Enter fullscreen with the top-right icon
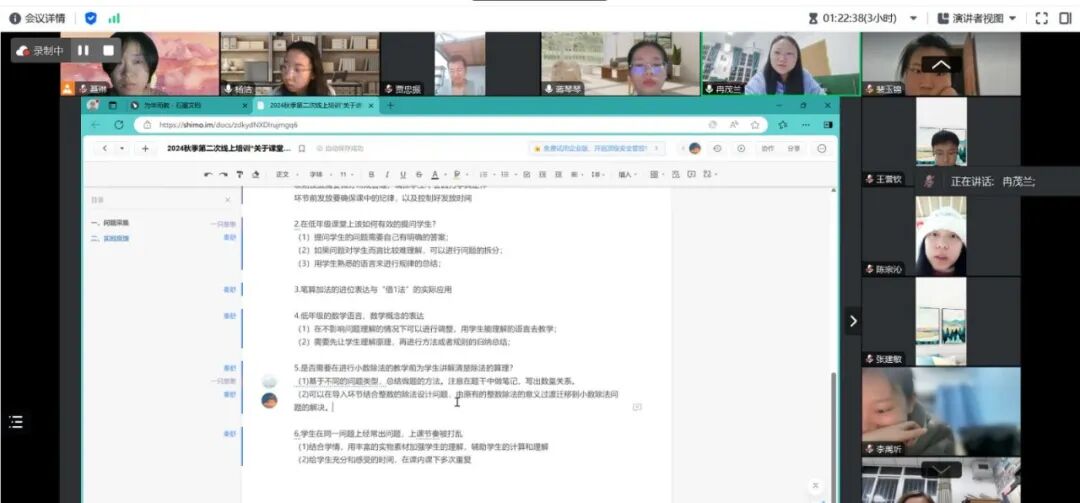 (x=1041, y=19)
